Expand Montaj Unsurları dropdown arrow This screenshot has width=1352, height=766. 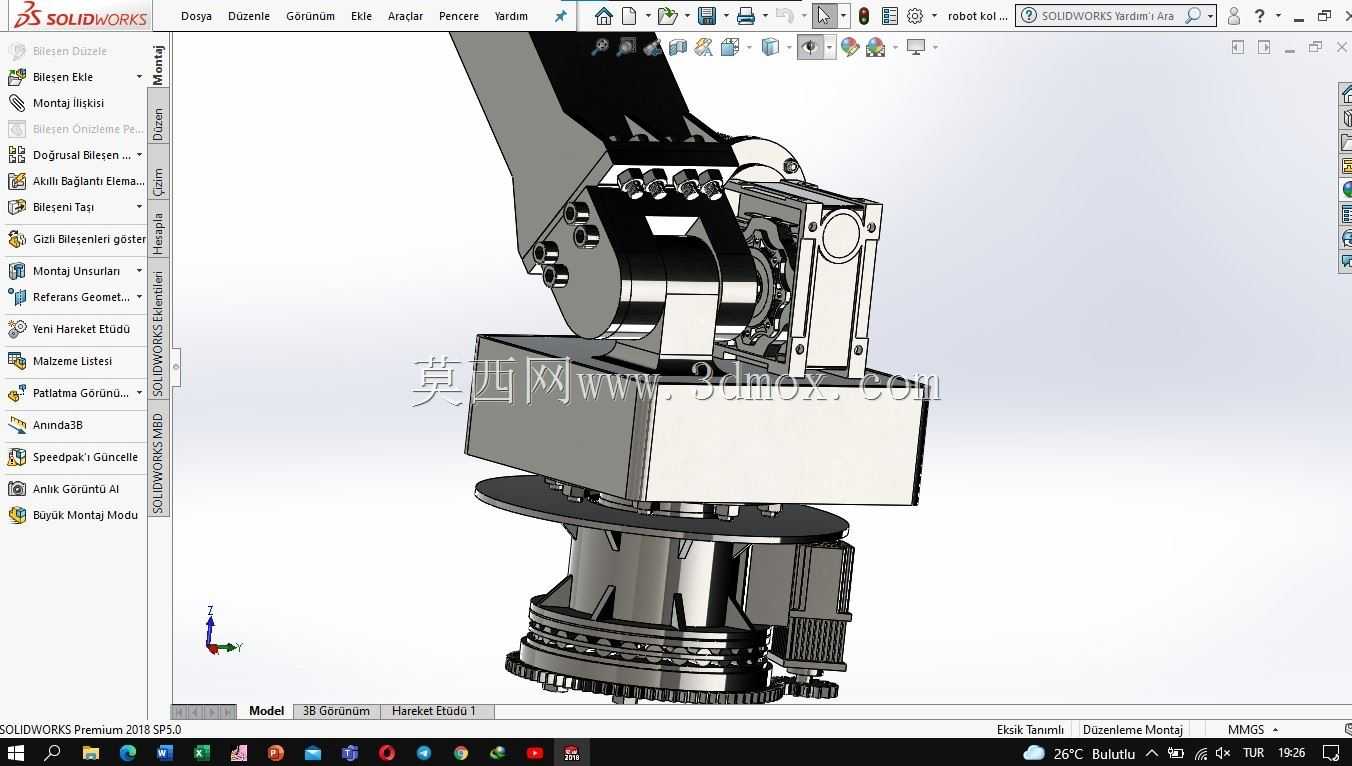pos(139,271)
